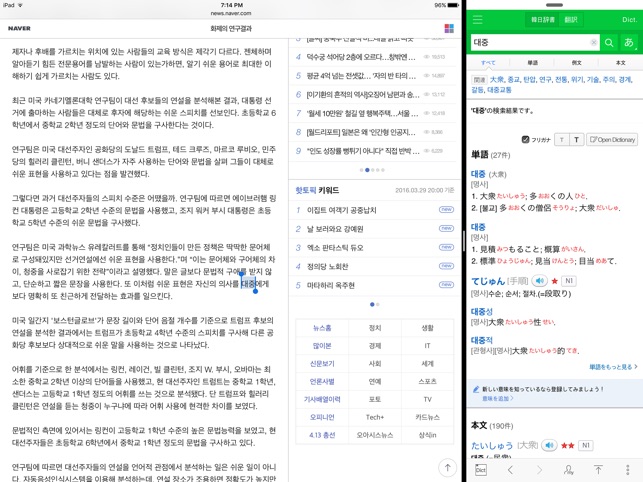Viewport: 643px width, 482px height.
Task: Open the 뉴스홈 section
Action: pos(322,328)
